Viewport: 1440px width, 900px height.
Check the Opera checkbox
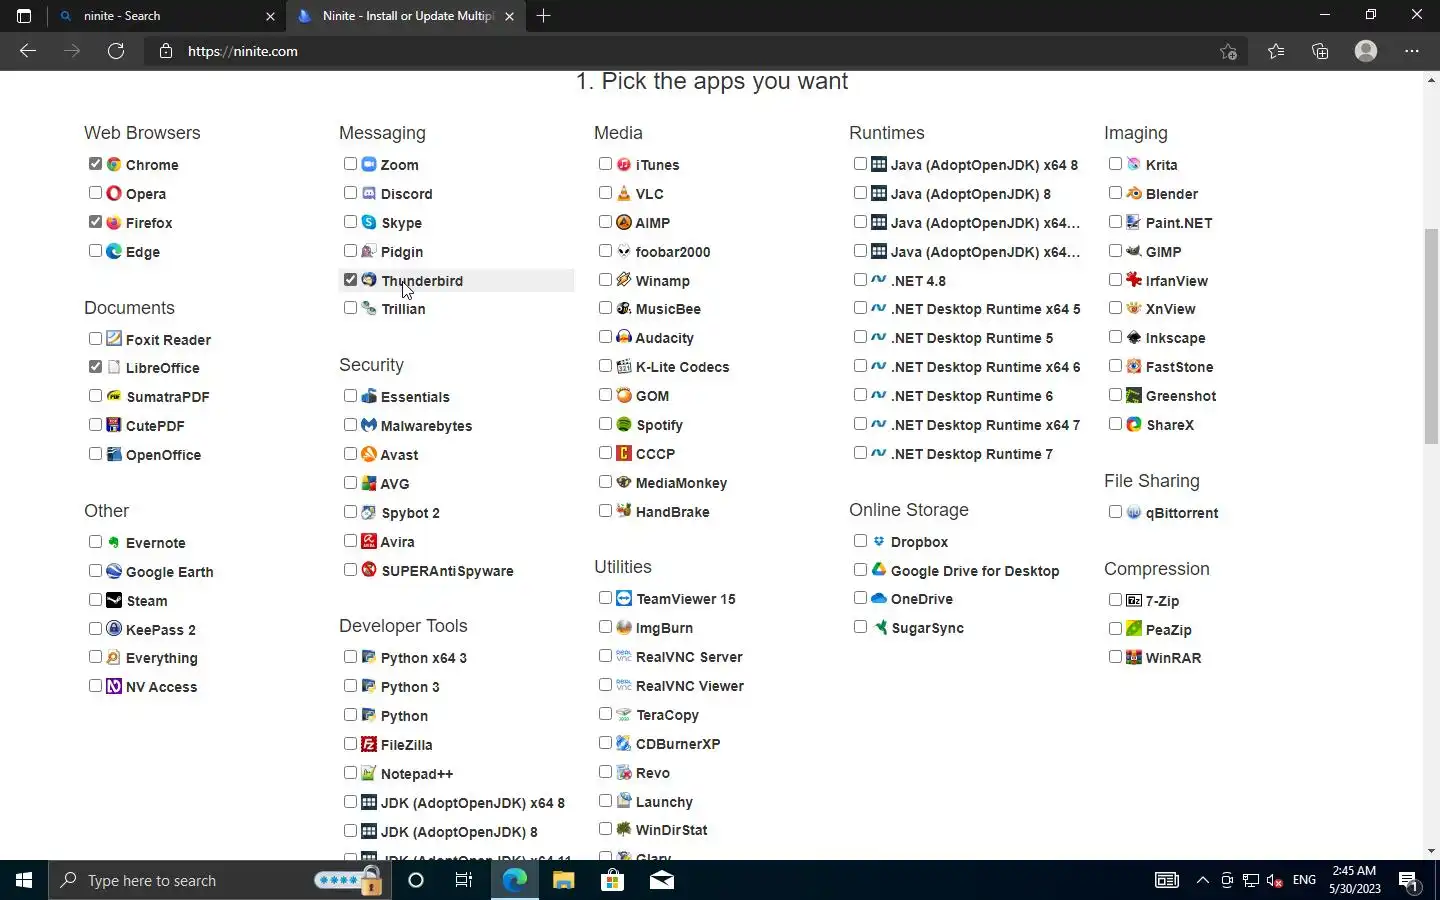[x=95, y=193]
